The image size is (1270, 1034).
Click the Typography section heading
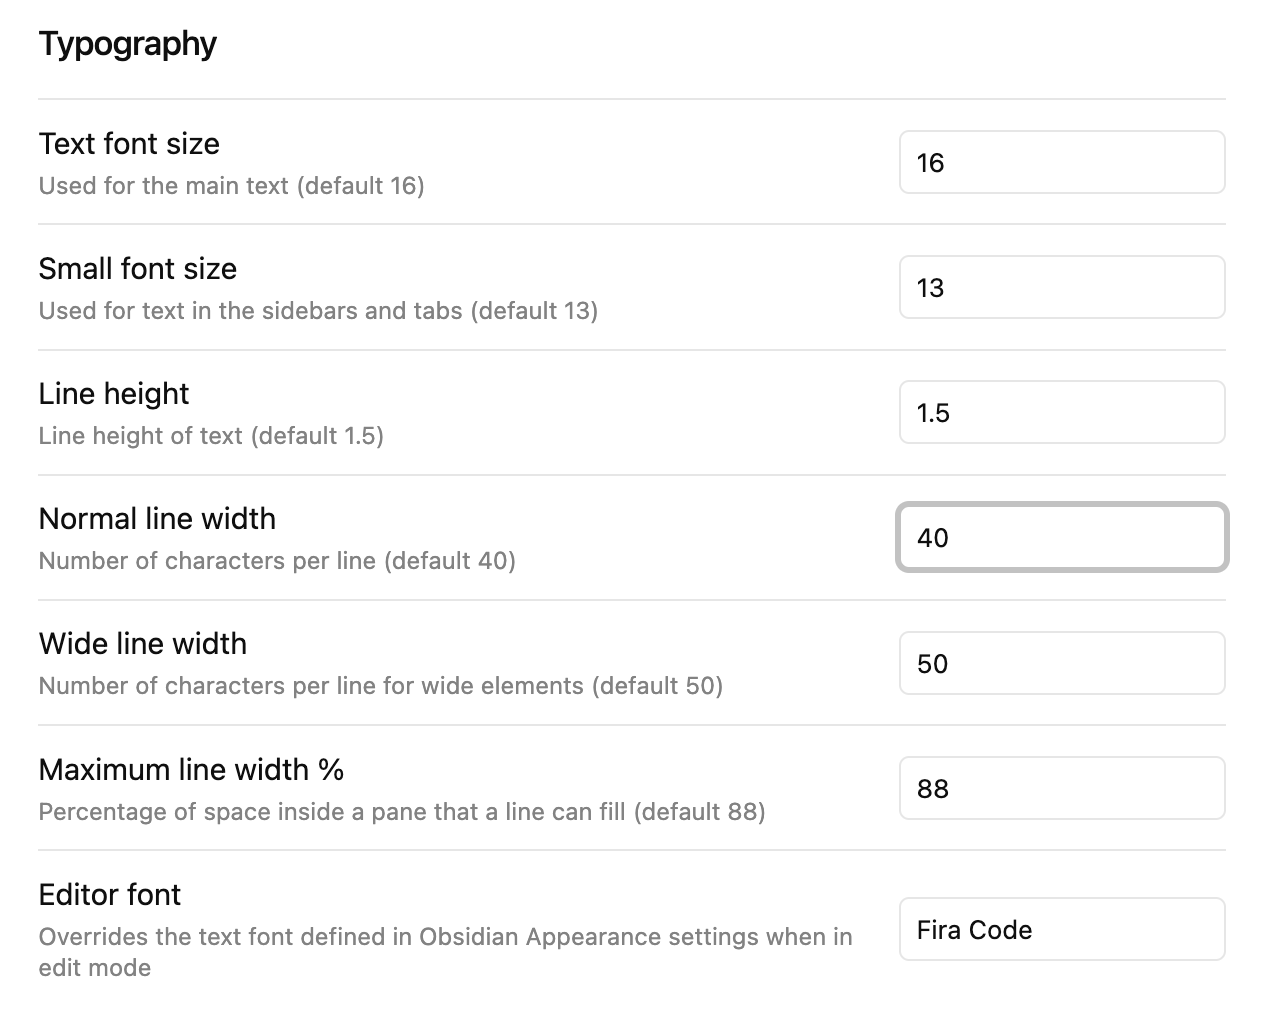128,44
